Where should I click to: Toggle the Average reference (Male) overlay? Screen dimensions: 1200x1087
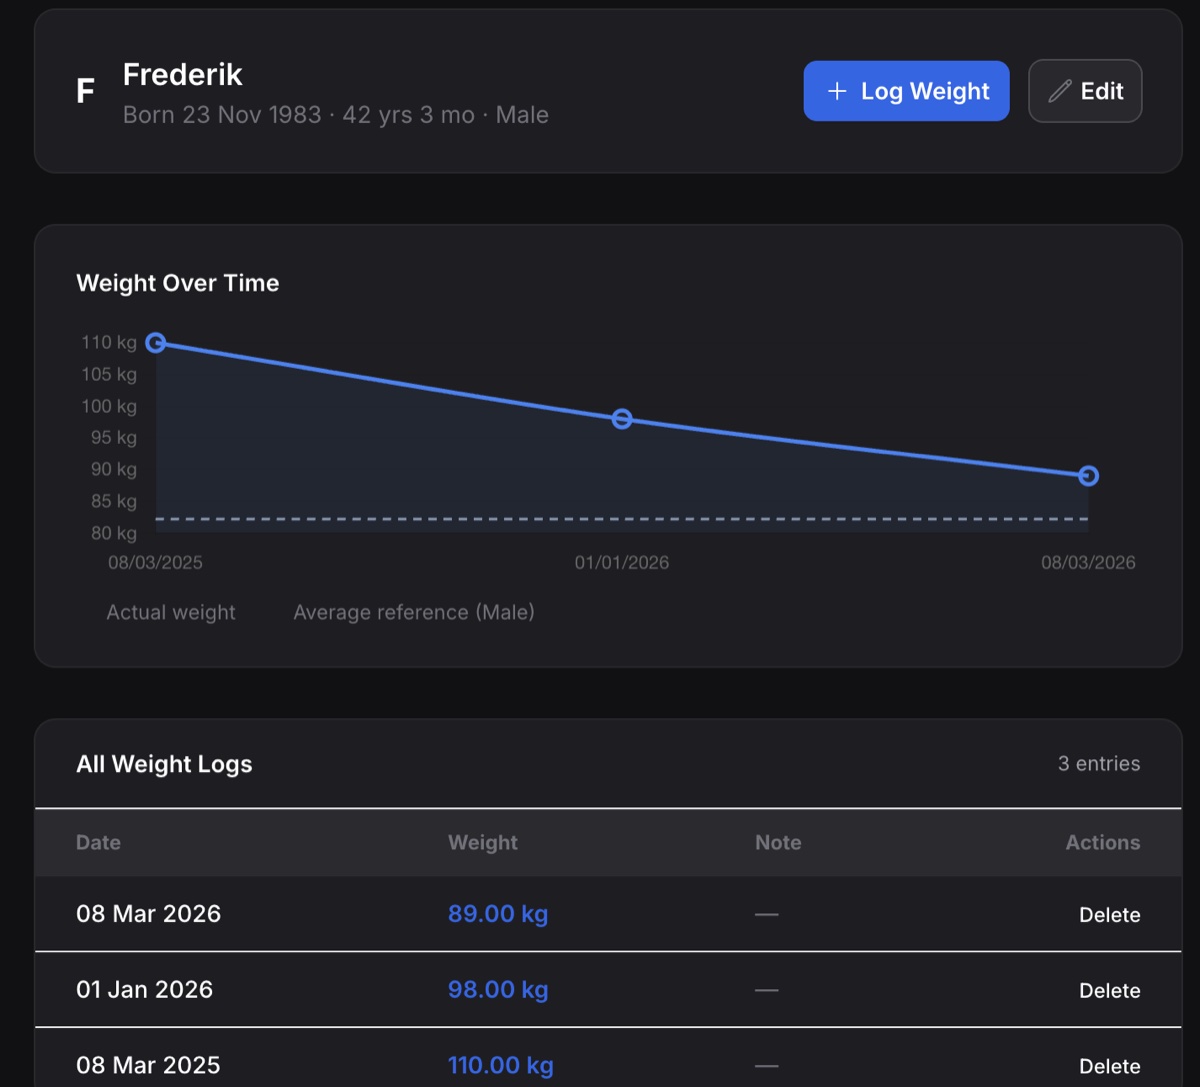[x=413, y=612]
